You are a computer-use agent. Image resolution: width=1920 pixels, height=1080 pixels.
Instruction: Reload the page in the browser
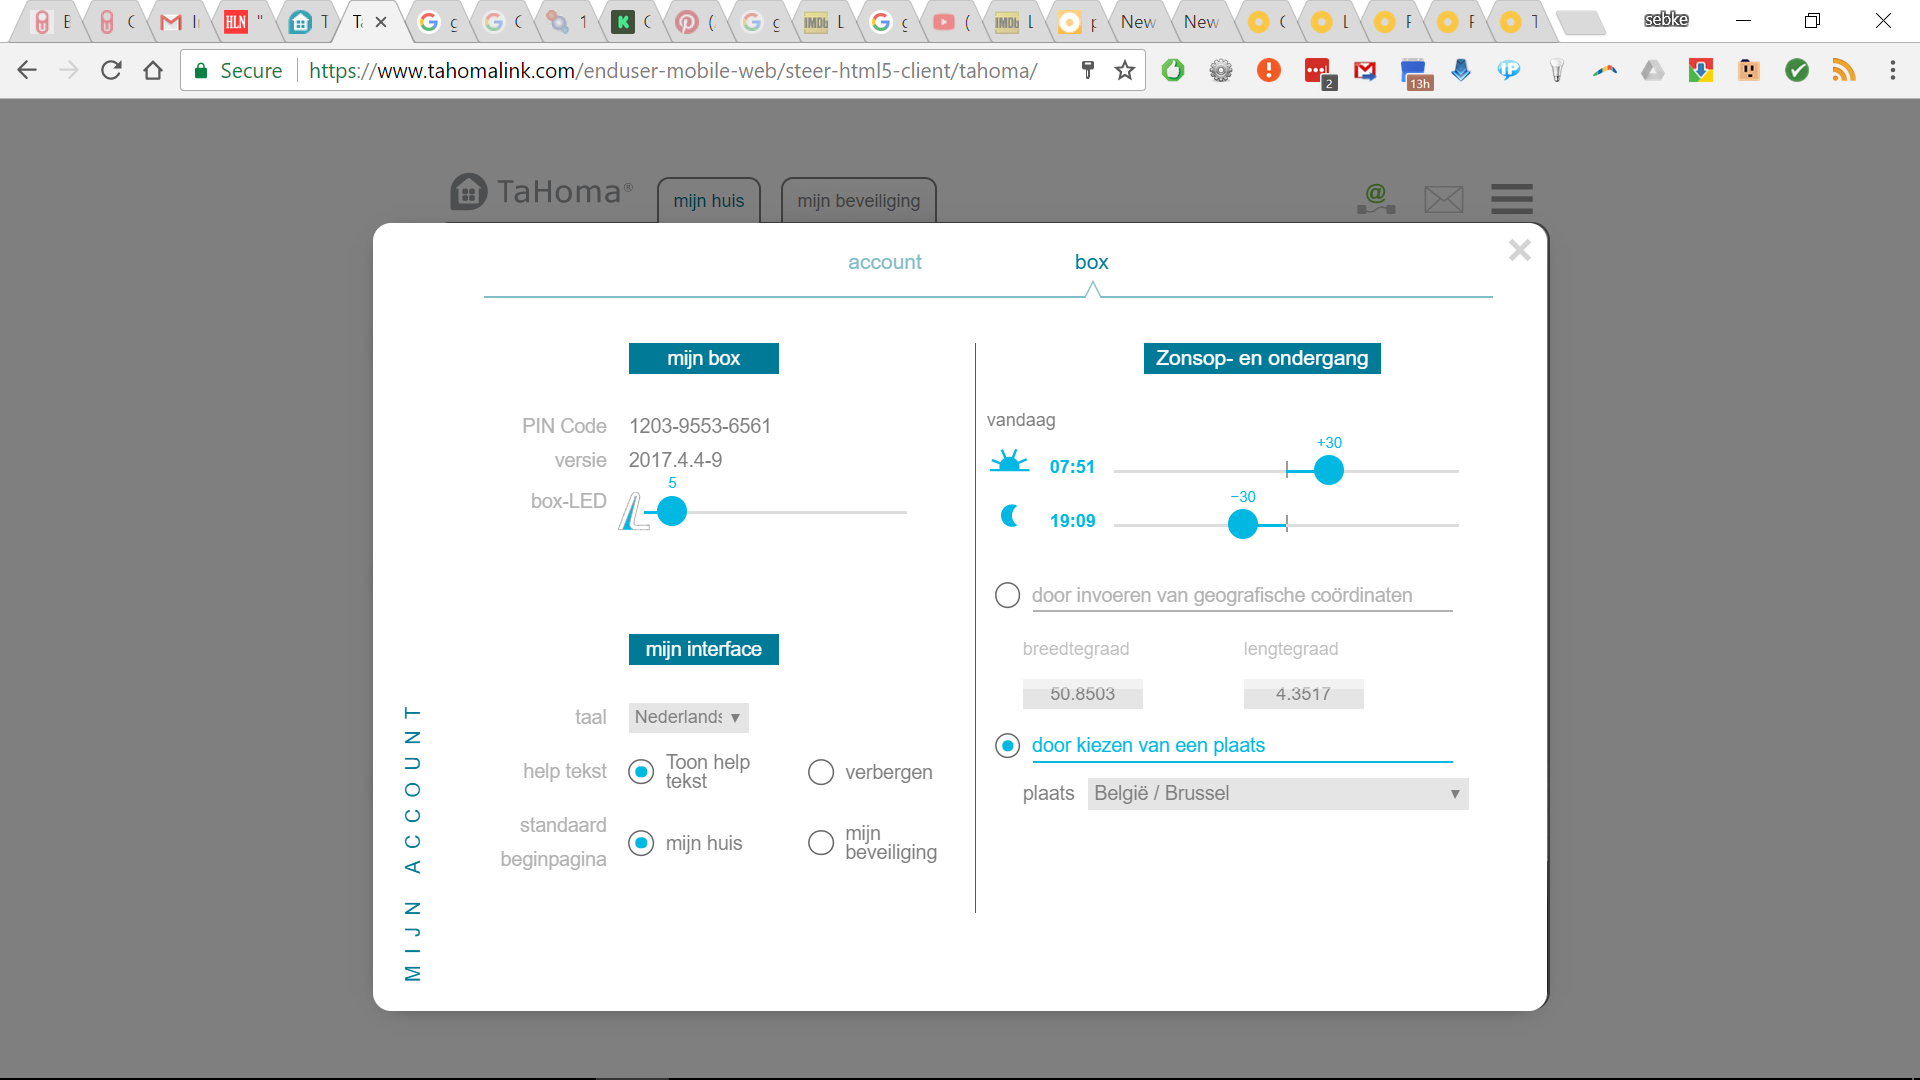(x=111, y=70)
